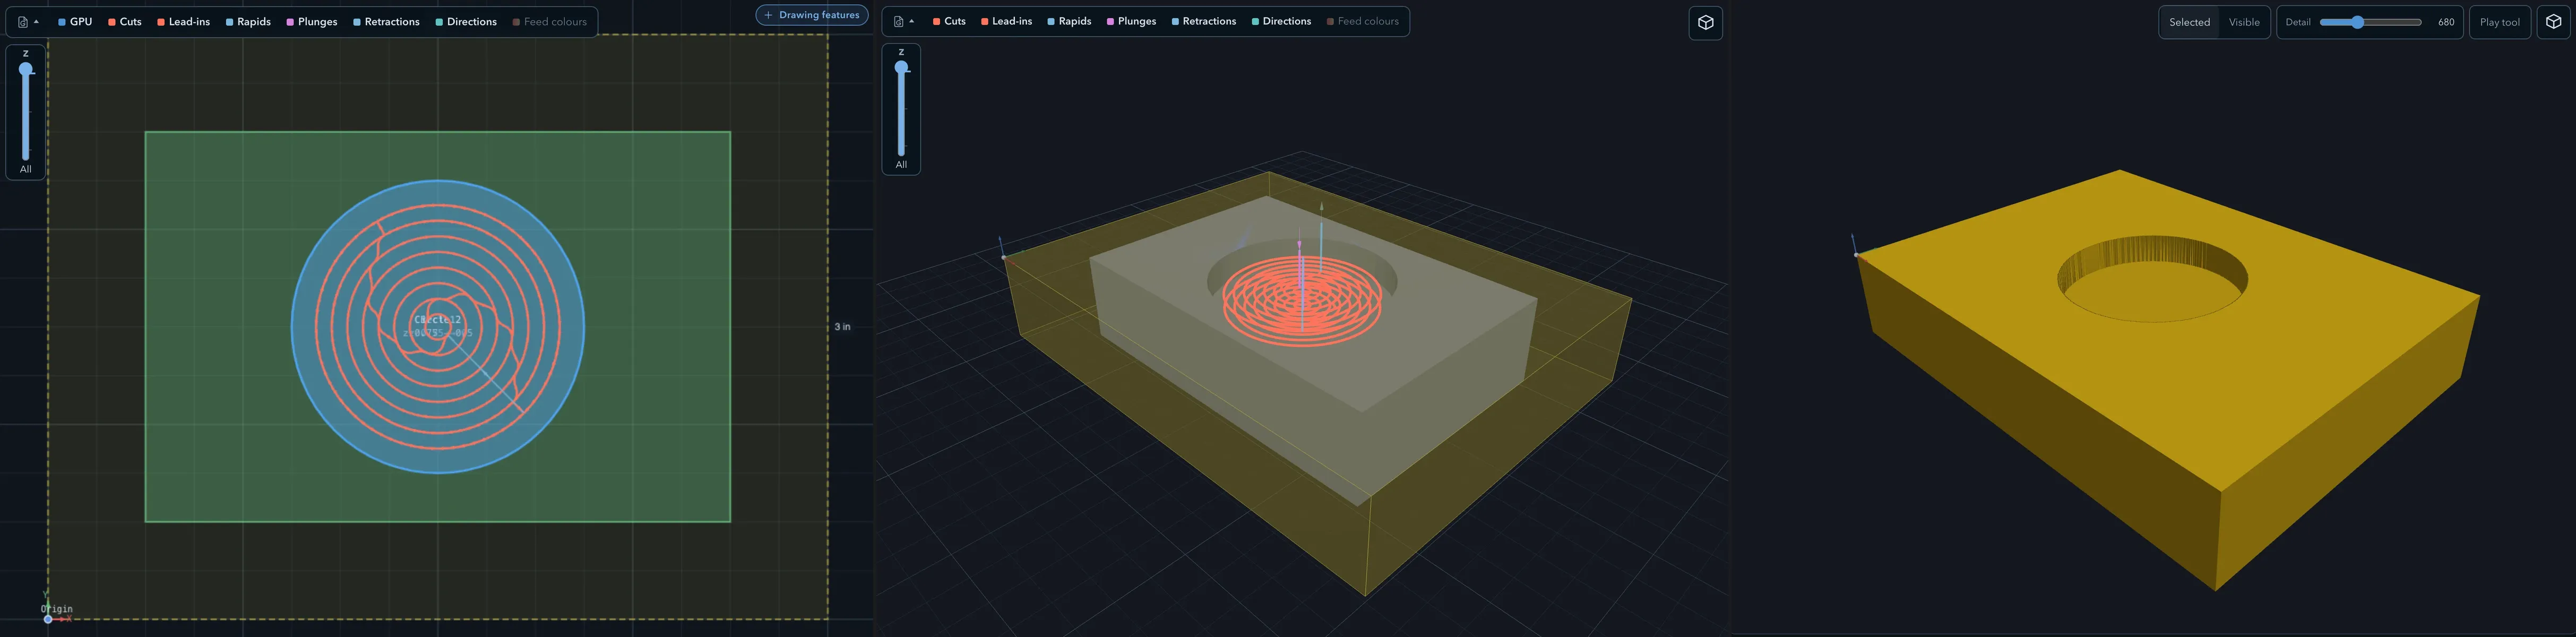Click the Drawing features button

click(x=812, y=15)
